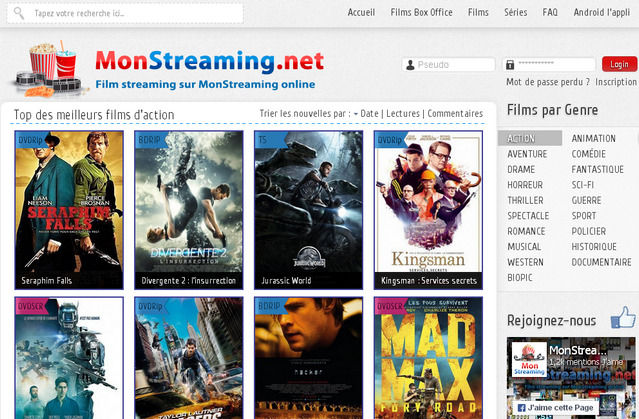Image resolution: width=639 pixels, height=419 pixels.
Task: Open the Mad Max Fury Road poster
Action: [428, 358]
